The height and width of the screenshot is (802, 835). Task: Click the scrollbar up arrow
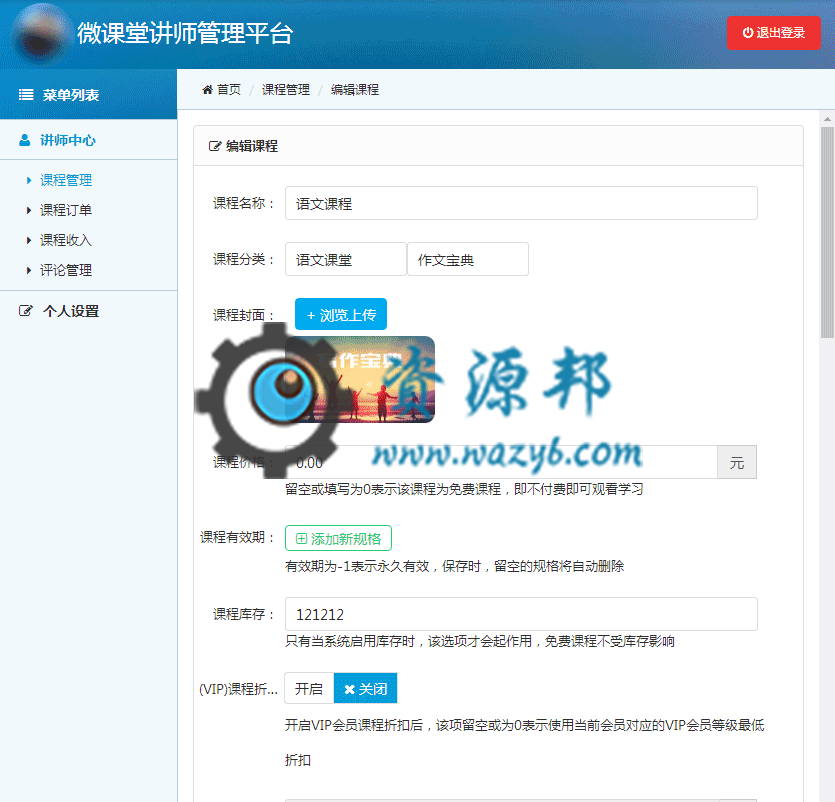827,119
